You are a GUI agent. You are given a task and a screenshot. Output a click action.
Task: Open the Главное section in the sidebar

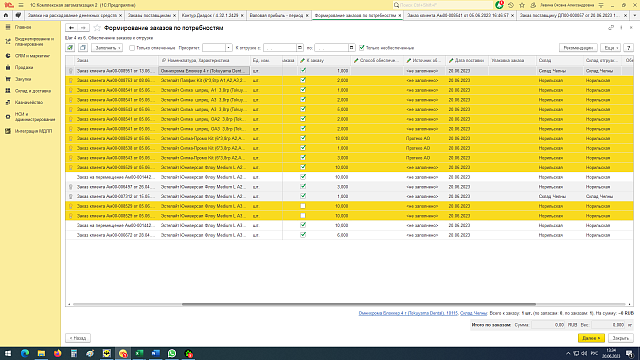pos(23,27)
